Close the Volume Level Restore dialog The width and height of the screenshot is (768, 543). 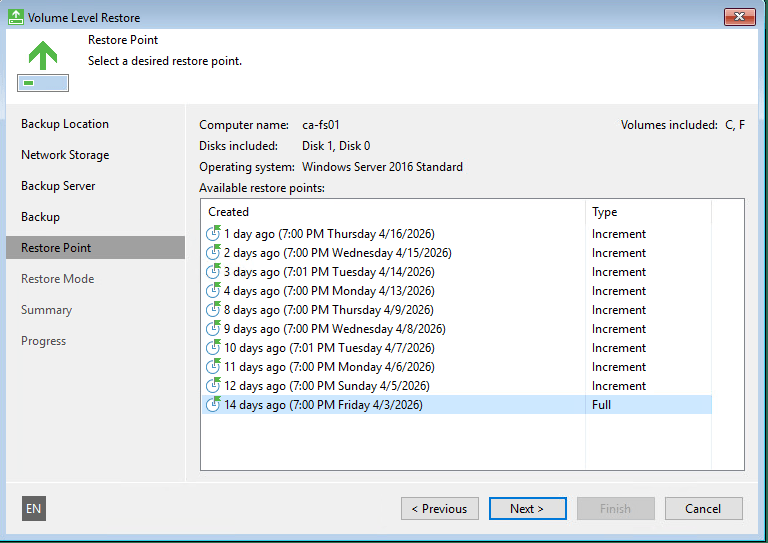pos(740,17)
